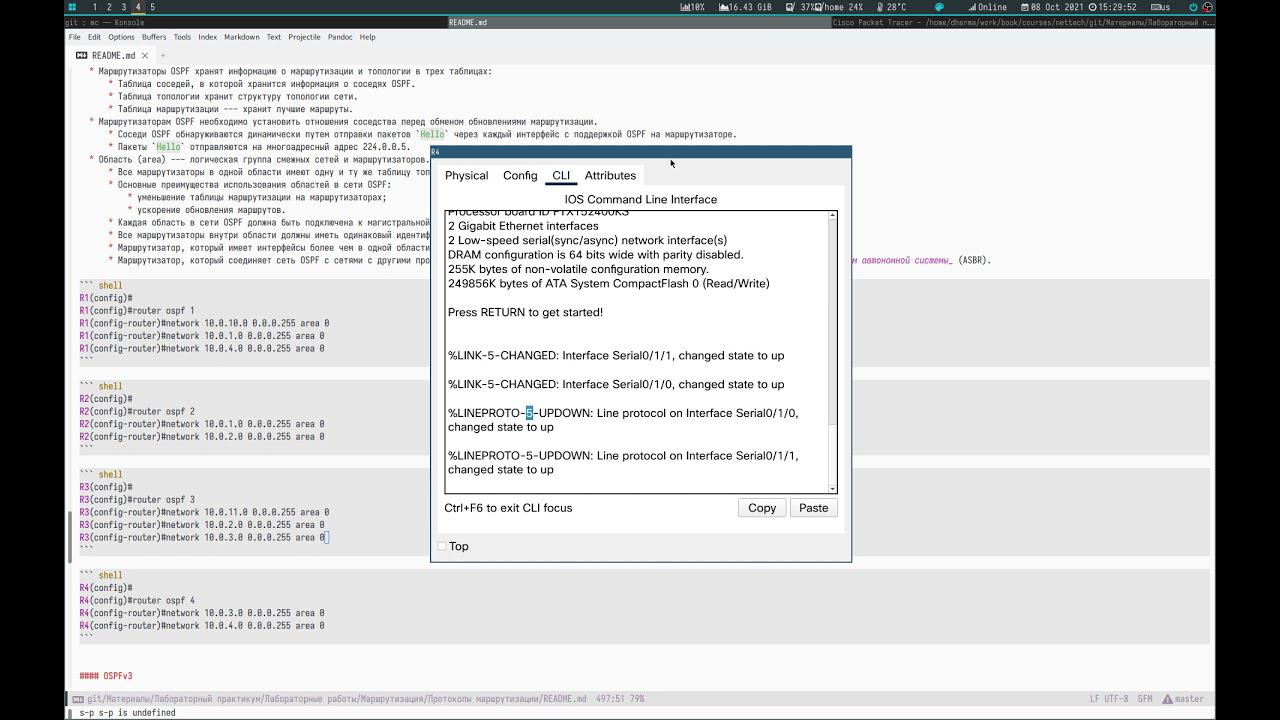Click the LF UTF-8 encoding indicator
The image size is (1280, 720).
[x=1109, y=699]
